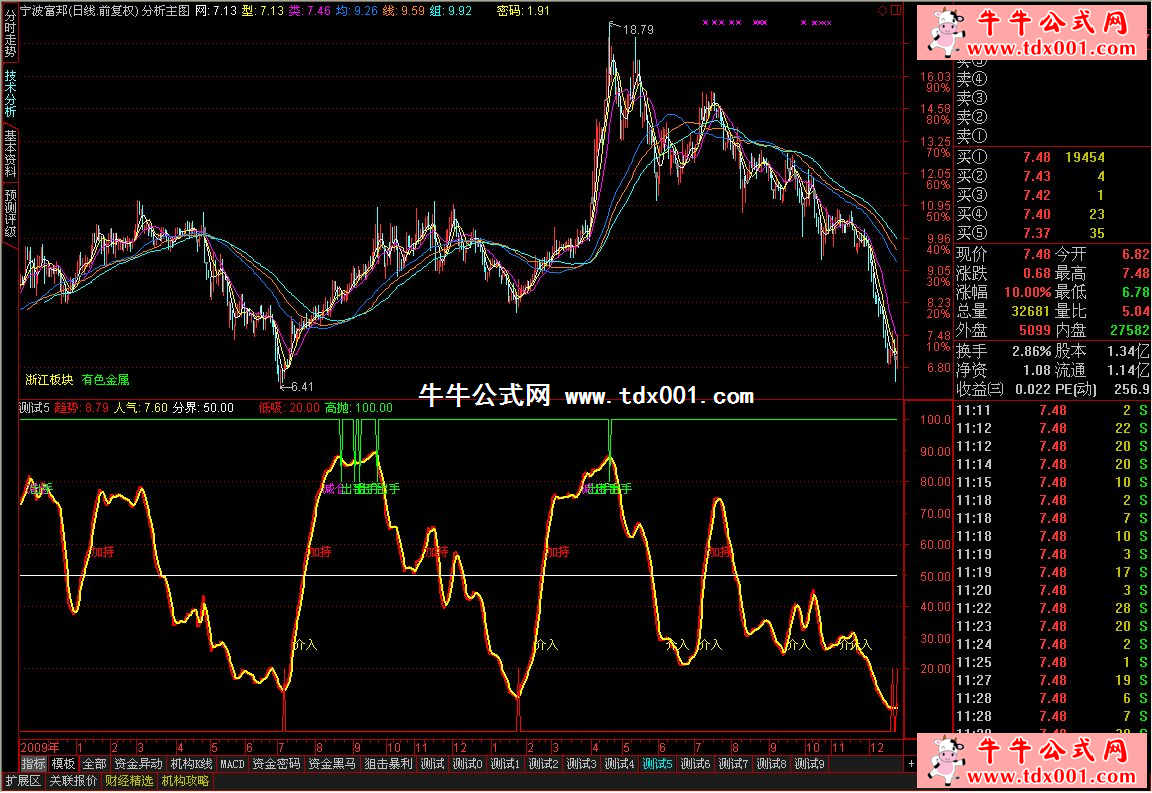Screen dimensions: 1152x793
Task: Click the 浙江板块 sector label on chart
Action: (49, 380)
